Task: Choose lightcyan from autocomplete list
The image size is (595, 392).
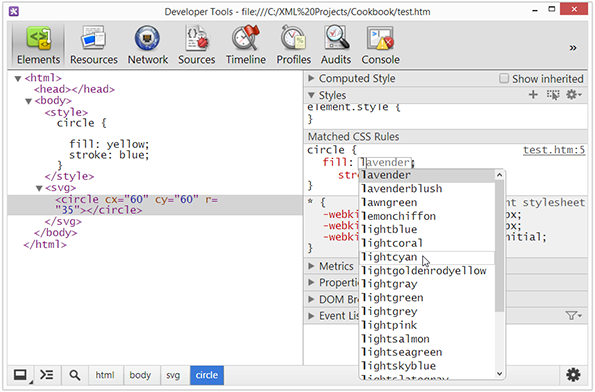Action: [x=427, y=257]
